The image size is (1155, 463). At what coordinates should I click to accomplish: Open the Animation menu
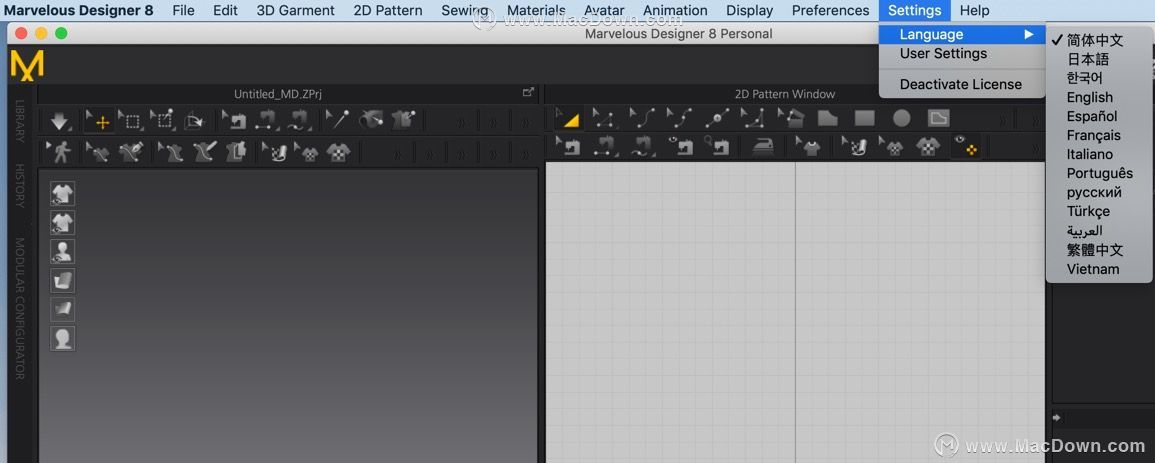point(675,10)
